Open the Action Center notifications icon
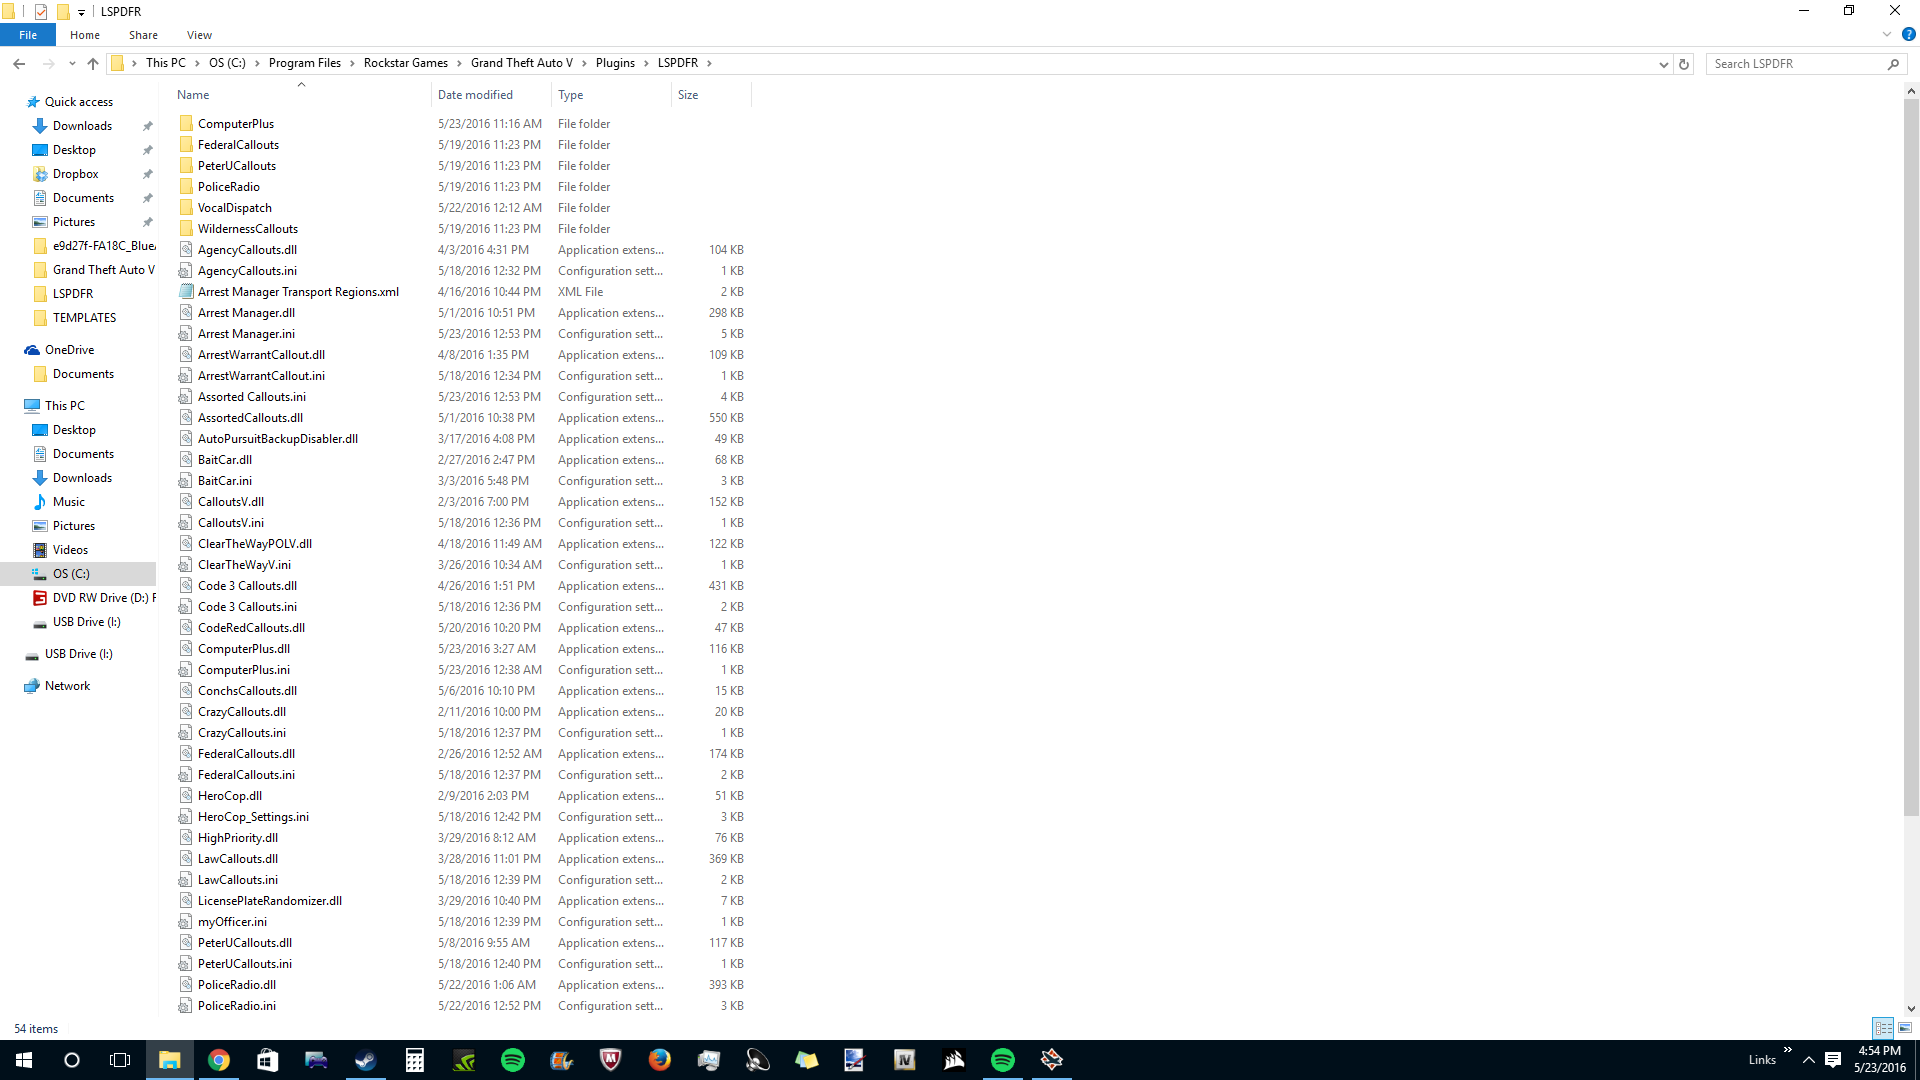Viewport: 1920px width, 1080px height. coord(1833,1060)
